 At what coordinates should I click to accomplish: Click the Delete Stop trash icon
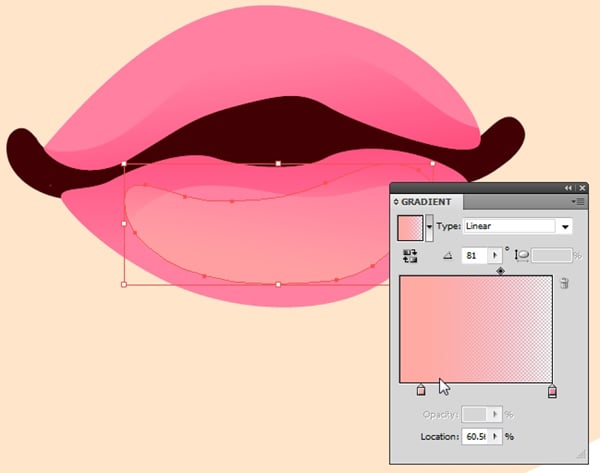tap(565, 284)
